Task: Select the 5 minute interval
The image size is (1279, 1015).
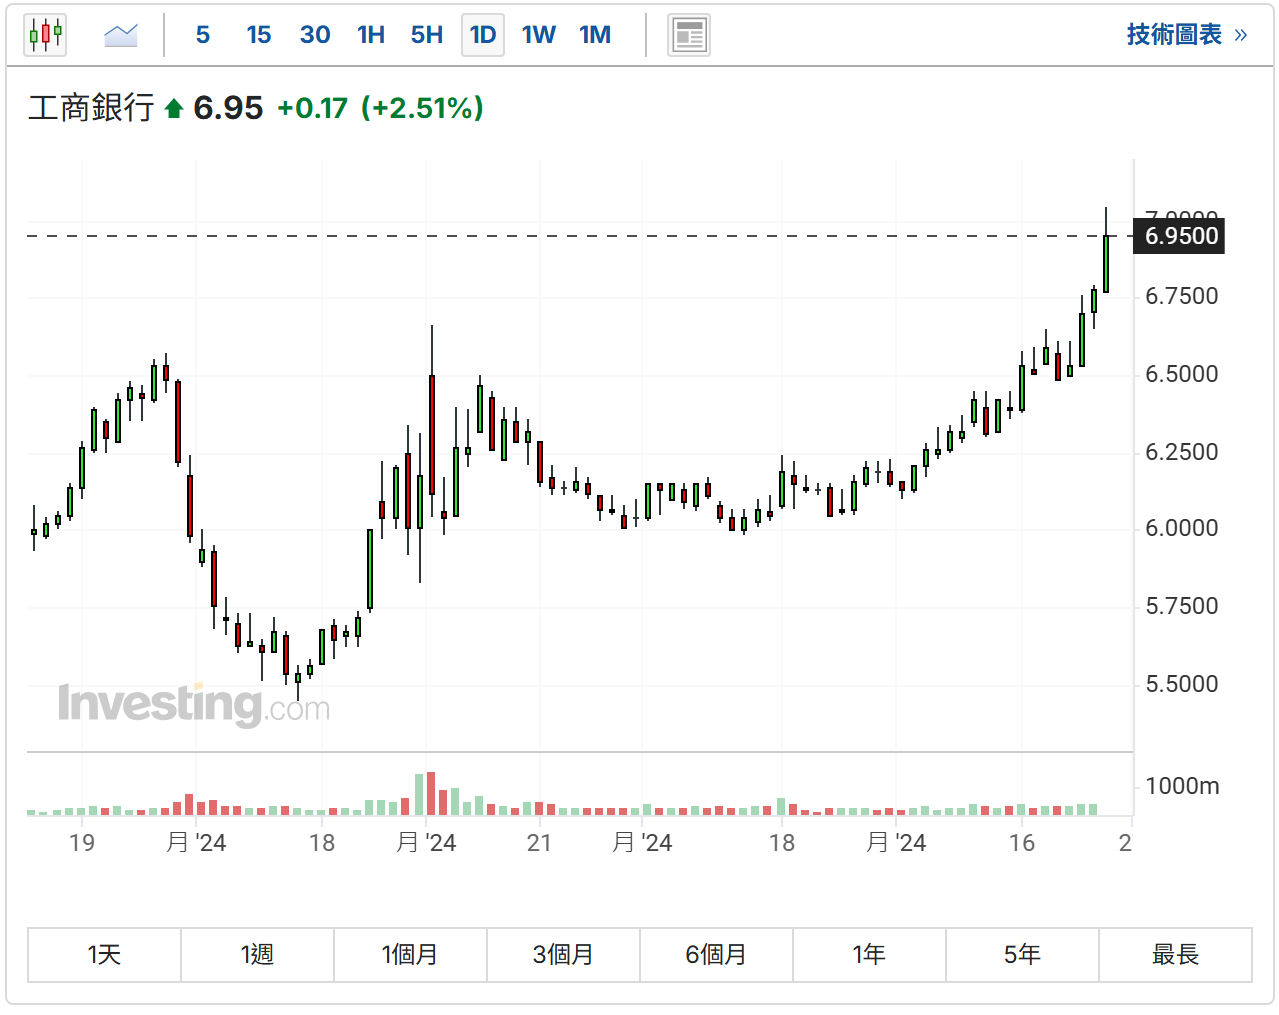Action: tap(203, 35)
